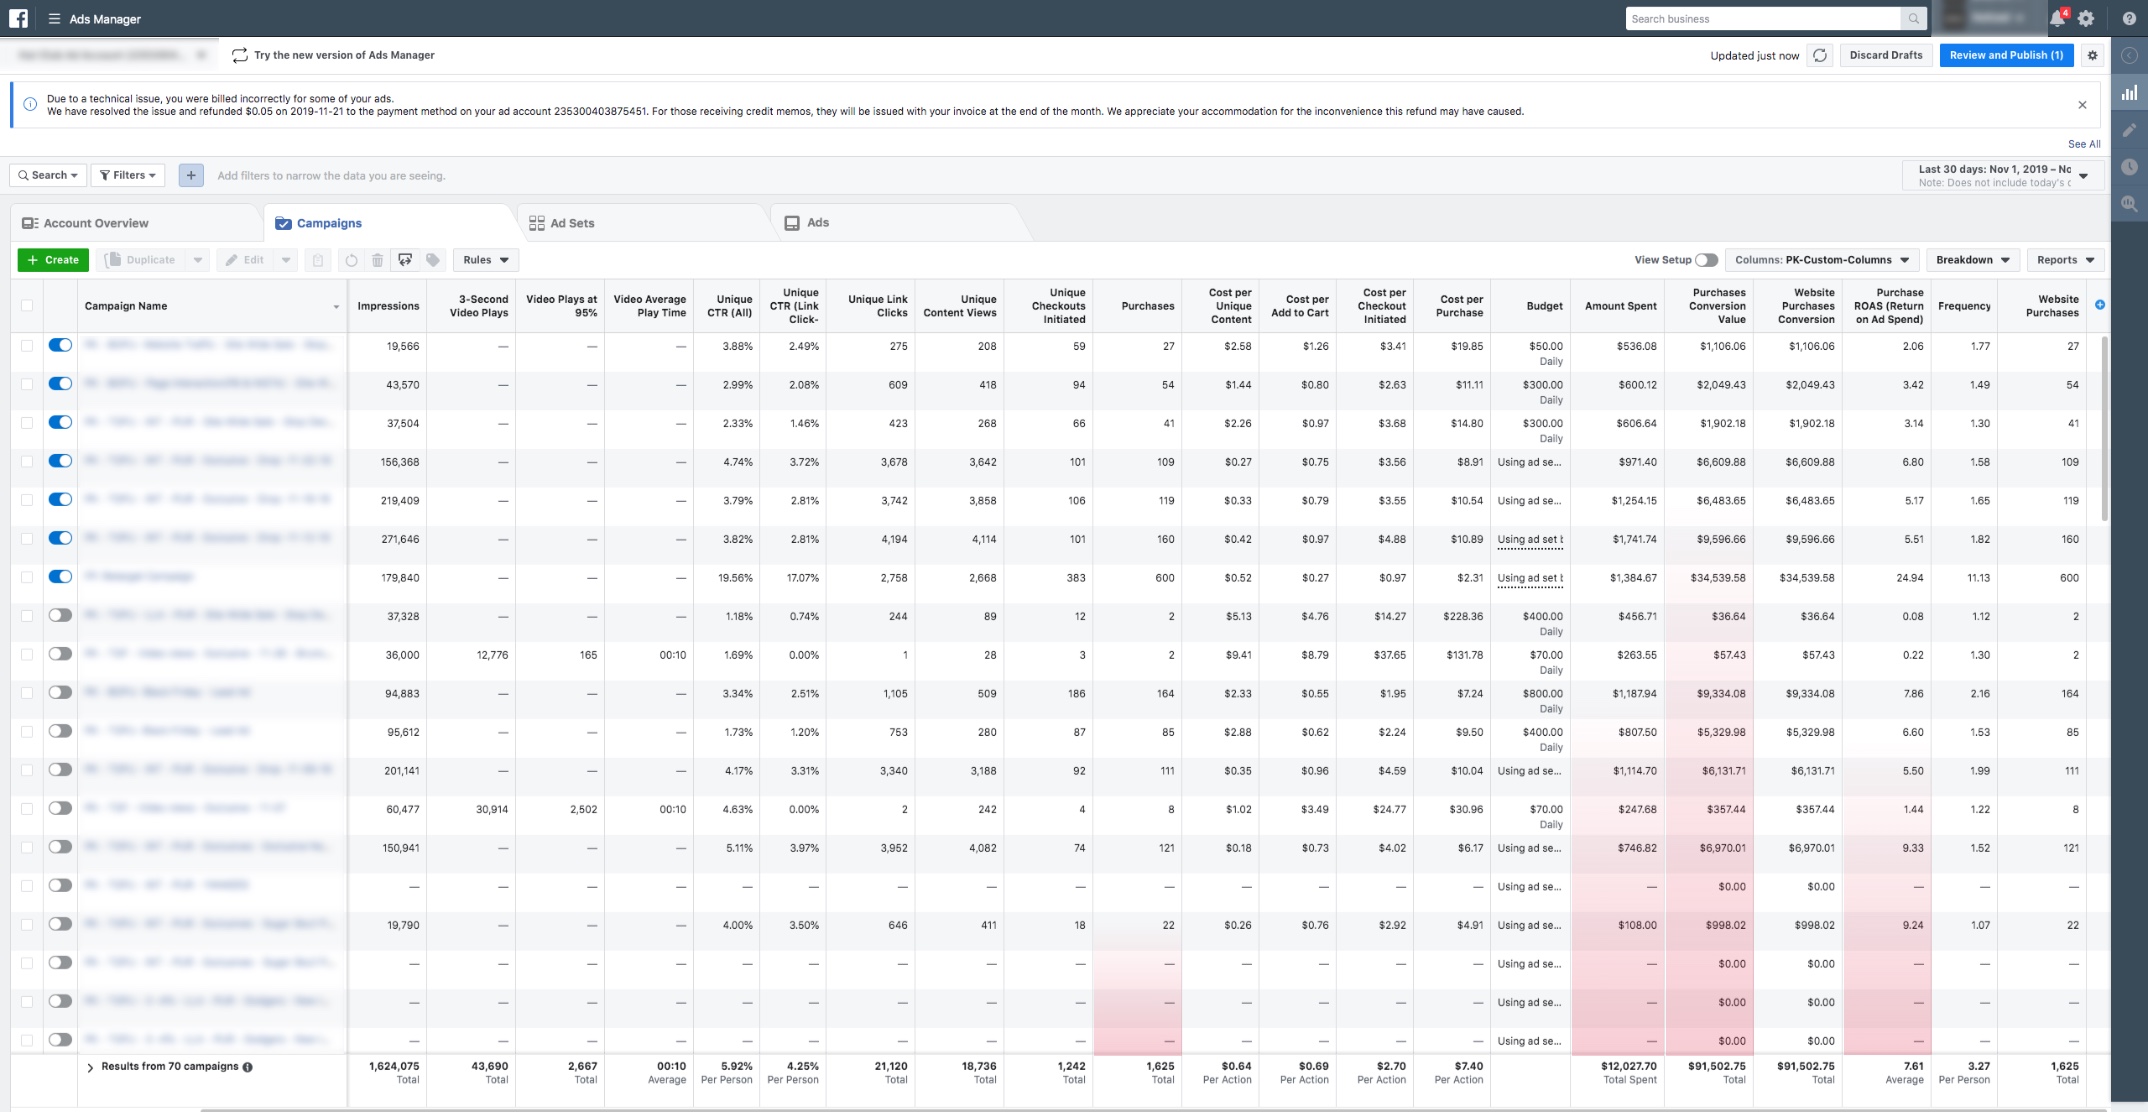Check the select-all checkbox in the header
The width and height of the screenshot is (2148, 1112).
[27, 306]
